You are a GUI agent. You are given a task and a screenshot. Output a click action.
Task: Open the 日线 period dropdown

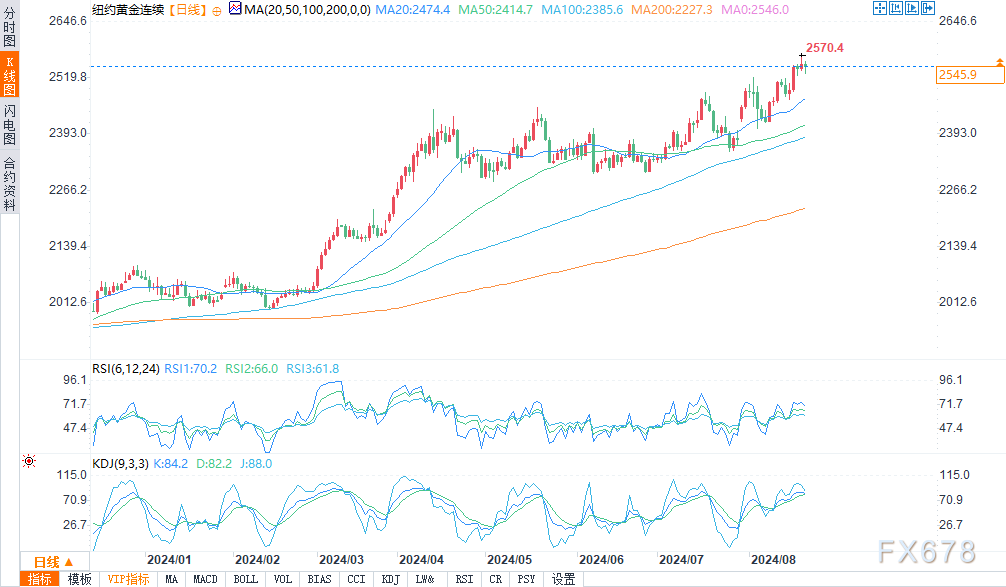click(53, 562)
